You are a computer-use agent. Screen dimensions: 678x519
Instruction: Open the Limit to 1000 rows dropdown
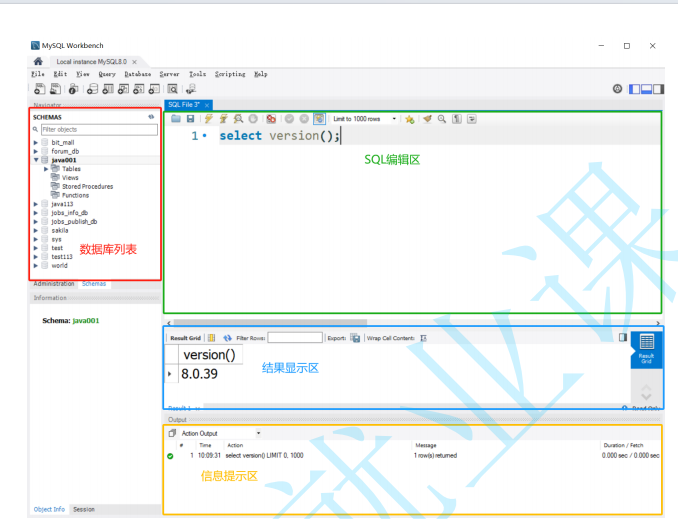365,119
